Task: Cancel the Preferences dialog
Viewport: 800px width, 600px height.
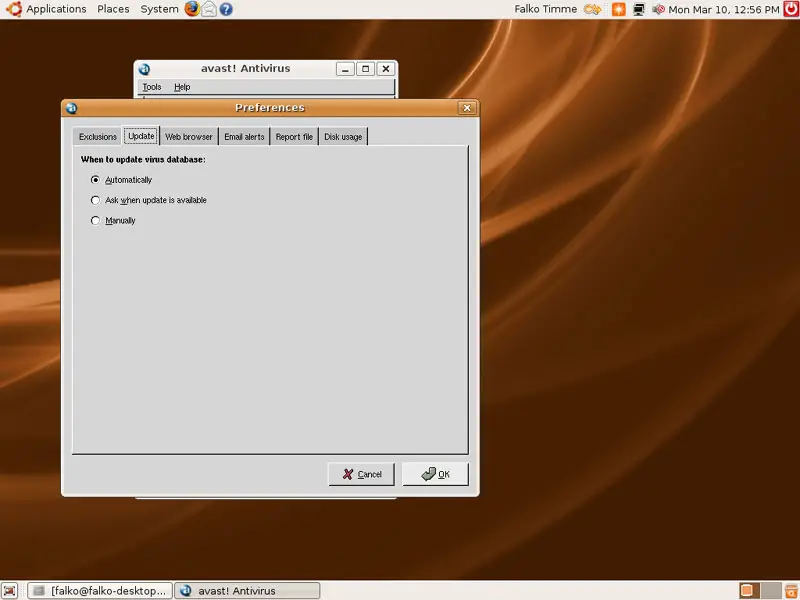Action: click(x=361, y=474)
